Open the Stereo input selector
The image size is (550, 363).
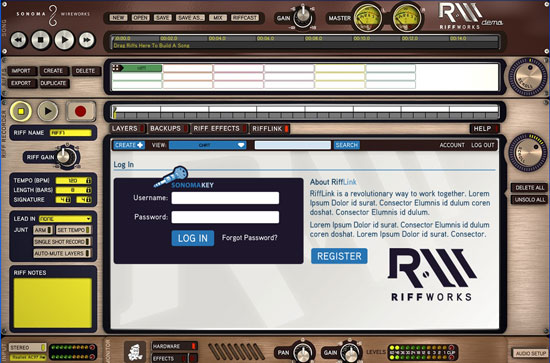point(27,348)
